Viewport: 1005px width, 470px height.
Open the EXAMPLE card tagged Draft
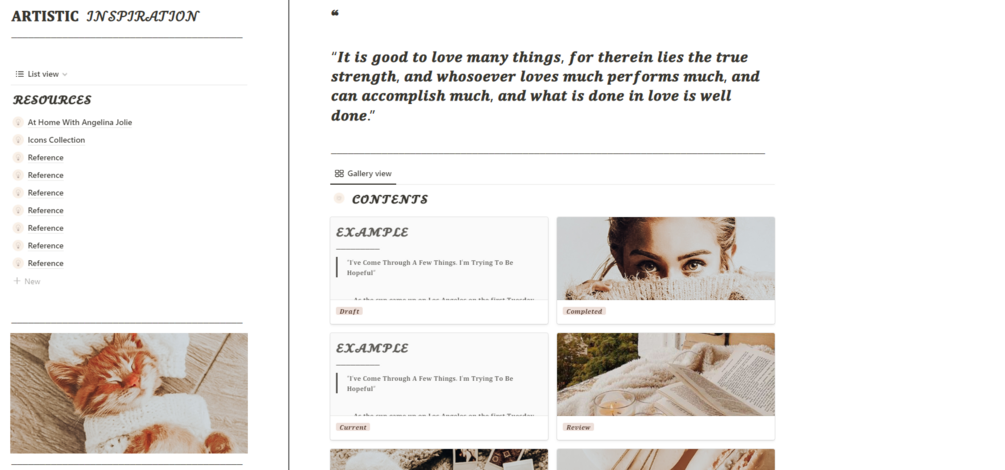coord(439,270)
